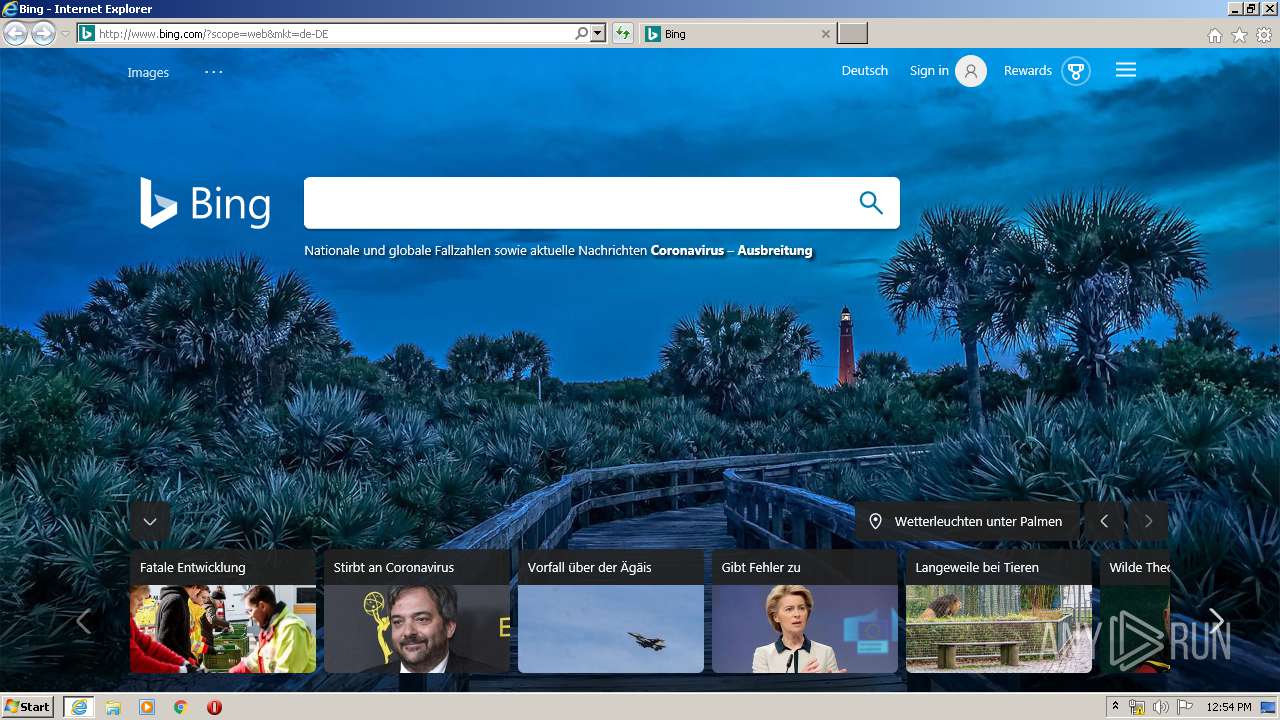Open Gibt Fehler zu news card
This screenshot has width=1280, height=720.
(805, 611)
